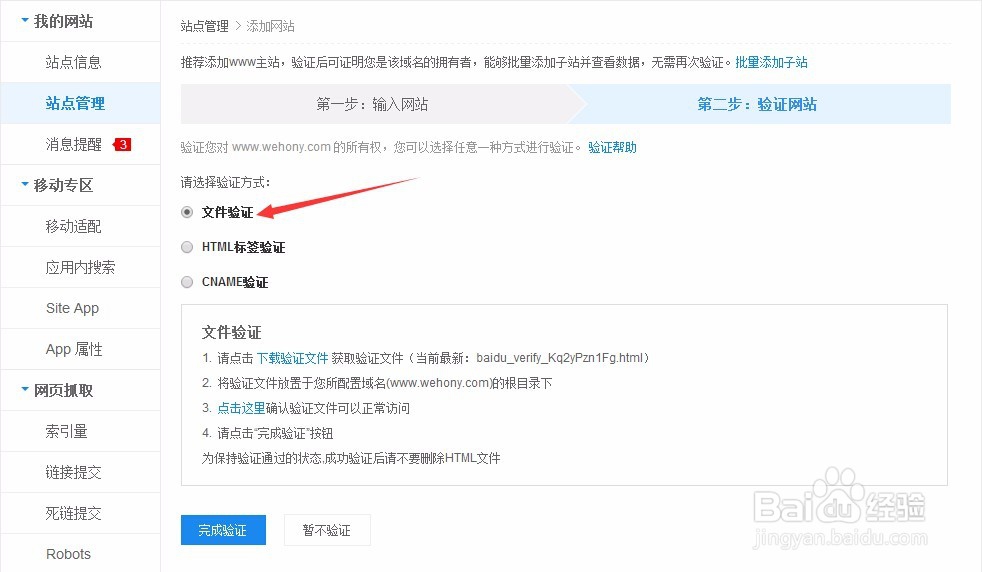Screen dimensions: 982x572
Task: Click the red 3 notification badge
Action: coord(122,145)
